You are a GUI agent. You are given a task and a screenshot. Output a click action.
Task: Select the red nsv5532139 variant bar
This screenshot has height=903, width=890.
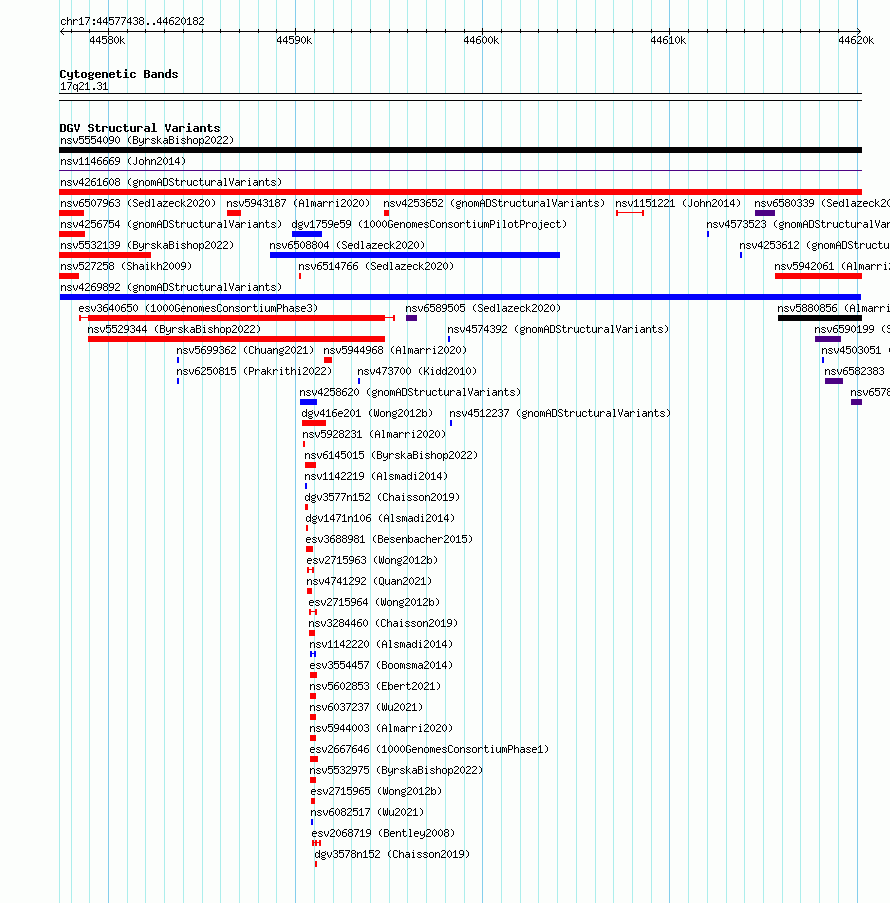105,255
